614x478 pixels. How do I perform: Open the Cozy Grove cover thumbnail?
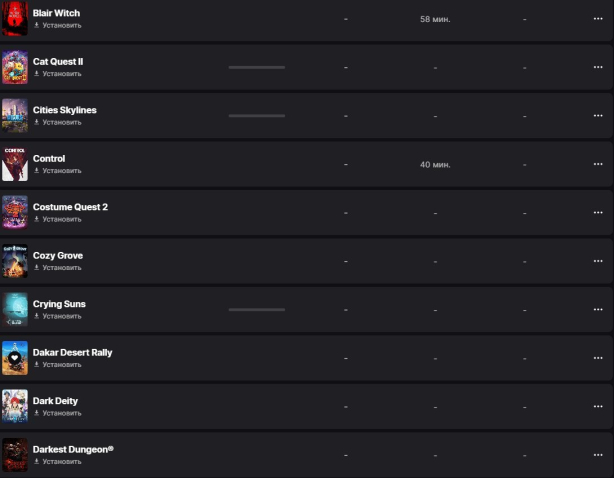[x=15, y=261]
